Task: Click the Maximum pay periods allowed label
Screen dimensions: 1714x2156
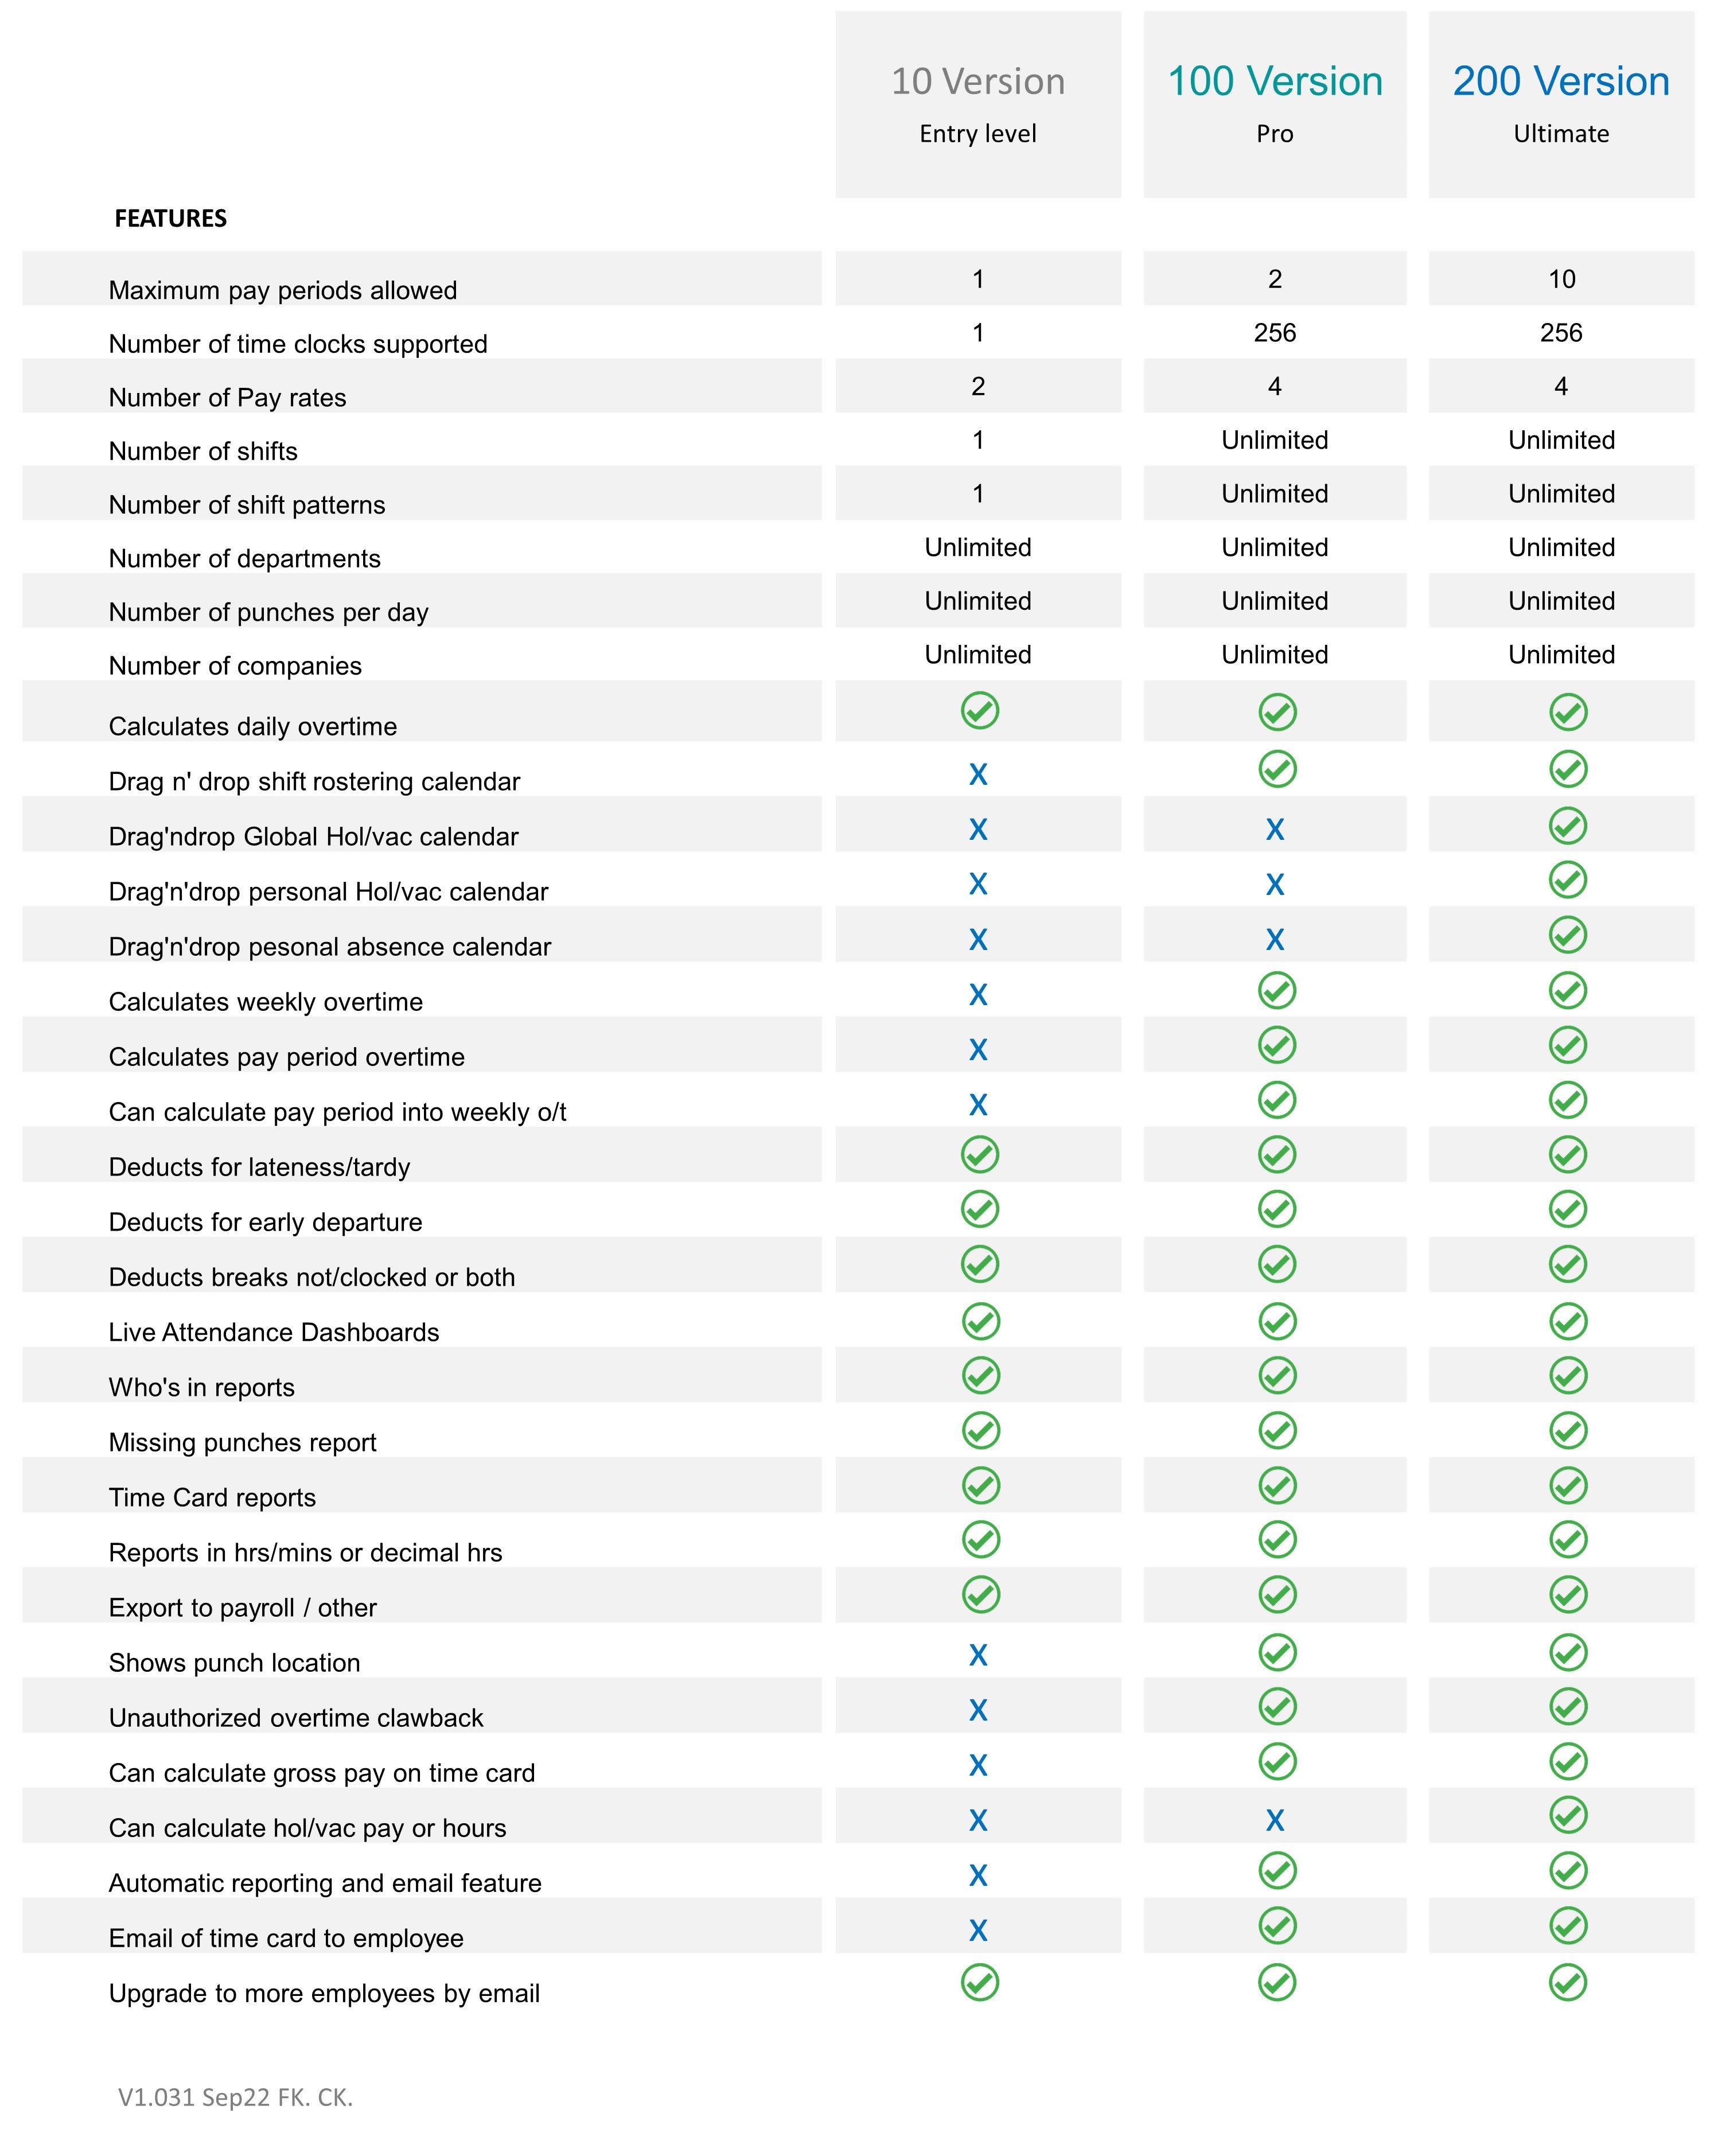Action: click(x=283, y=290)
